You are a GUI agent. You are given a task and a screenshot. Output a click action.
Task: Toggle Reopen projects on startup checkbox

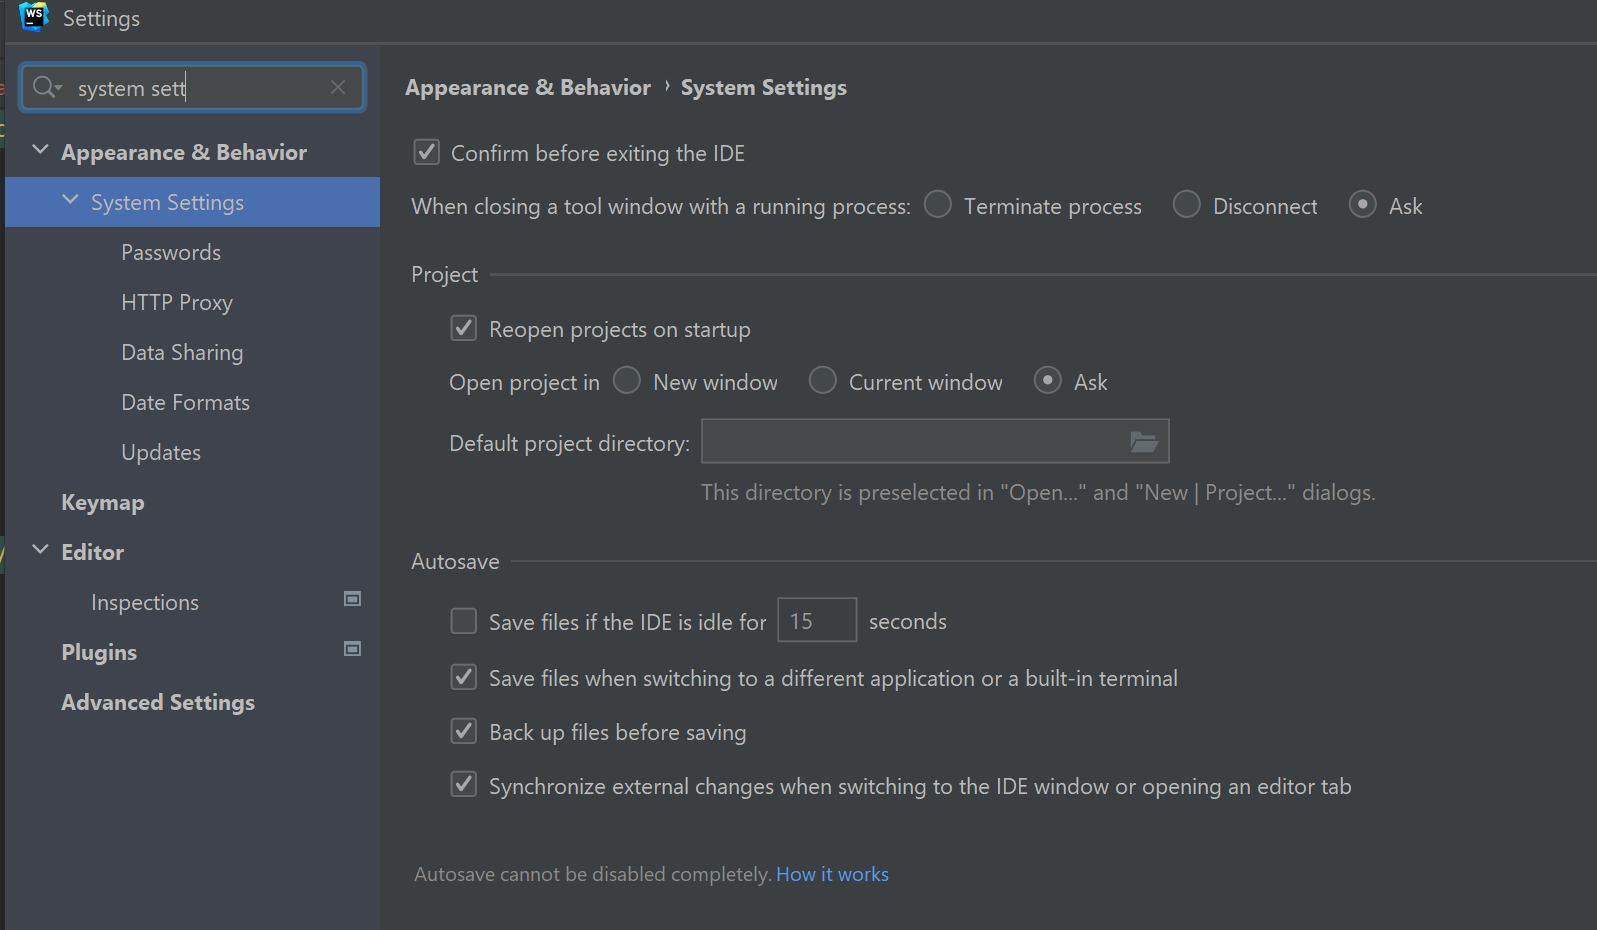tap(464, 328)
